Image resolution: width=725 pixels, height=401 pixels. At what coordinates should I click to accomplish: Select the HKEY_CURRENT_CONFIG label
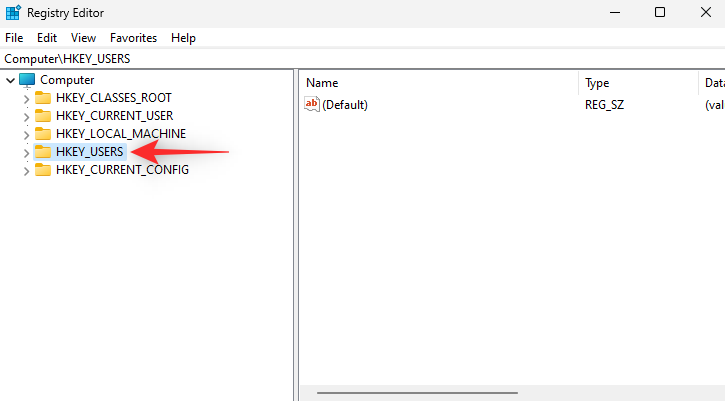pos(123,170)
